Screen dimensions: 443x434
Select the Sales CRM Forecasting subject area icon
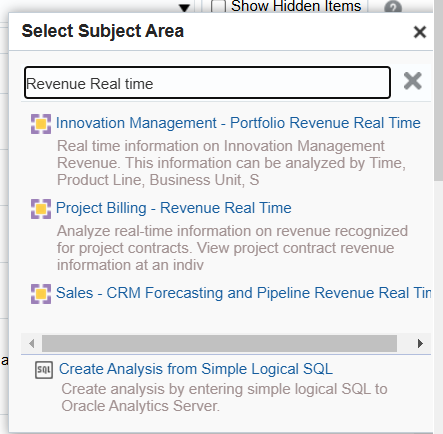point(41,294)
